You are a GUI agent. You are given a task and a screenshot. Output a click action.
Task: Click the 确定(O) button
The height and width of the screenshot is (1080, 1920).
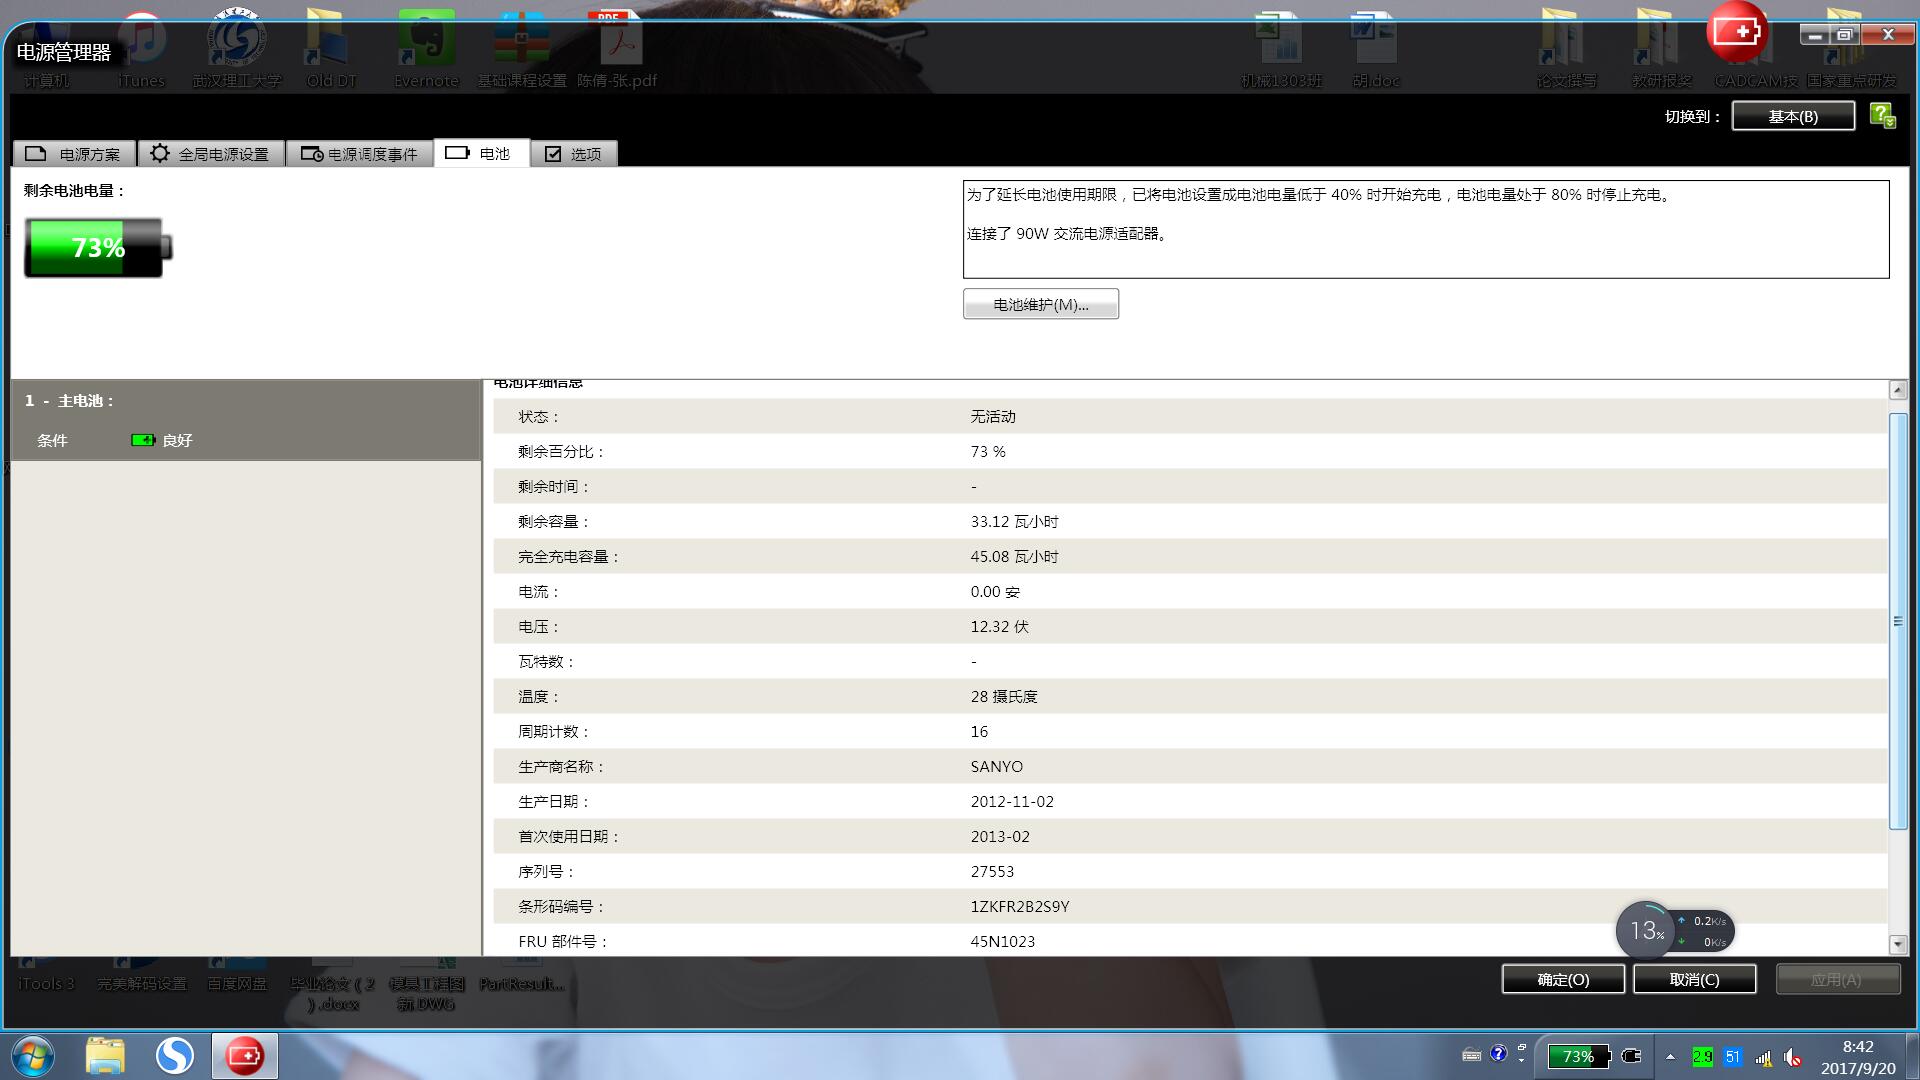tap(1562, 979)
